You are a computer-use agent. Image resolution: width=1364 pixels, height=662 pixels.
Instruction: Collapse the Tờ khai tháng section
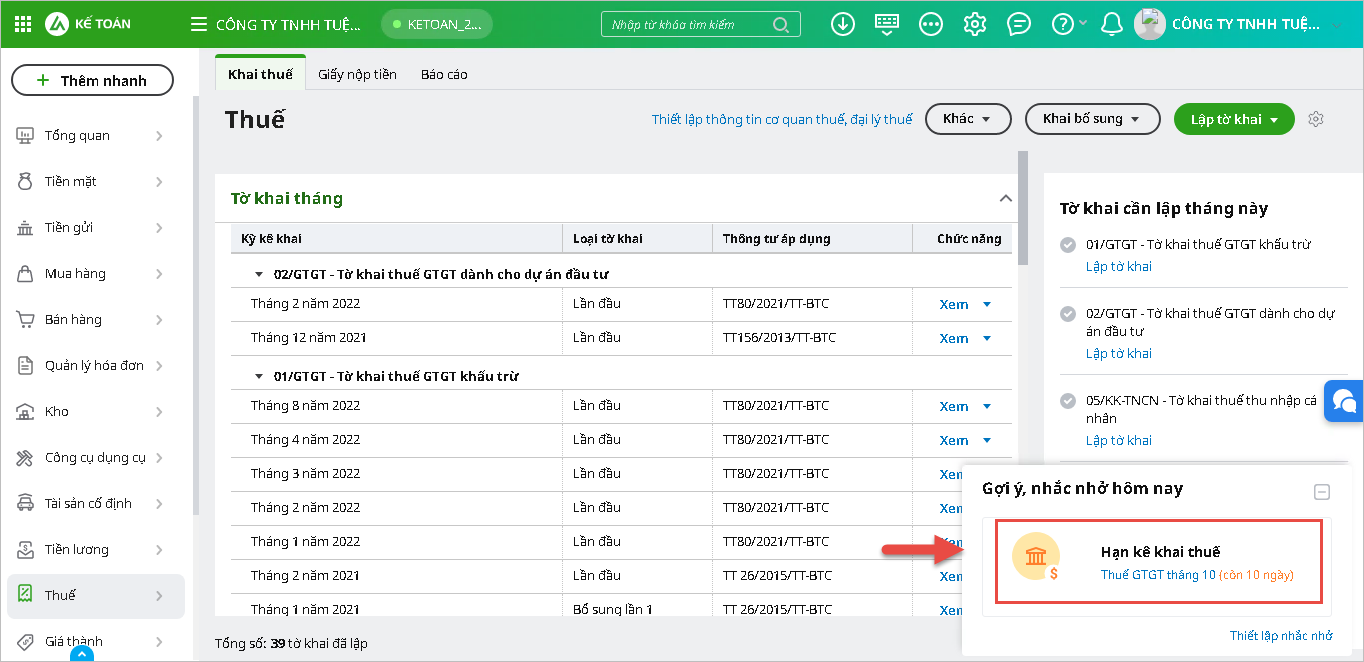tap(1006, 198)
